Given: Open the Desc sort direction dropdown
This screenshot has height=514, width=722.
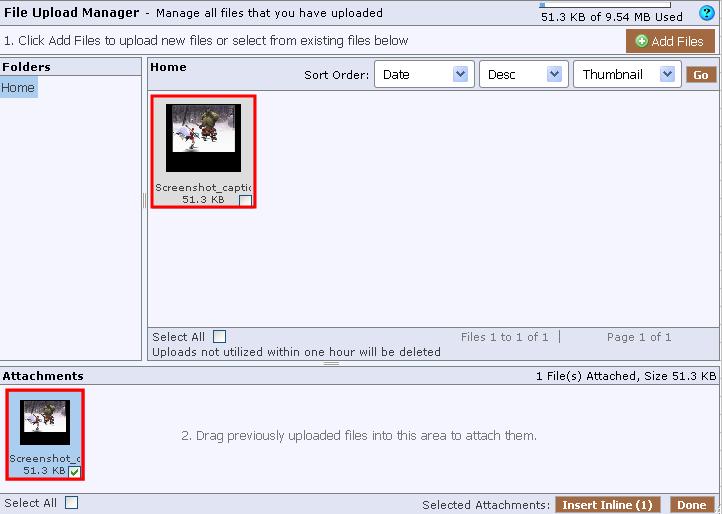Looking at the screenshot, I should (x=524, y=75).
